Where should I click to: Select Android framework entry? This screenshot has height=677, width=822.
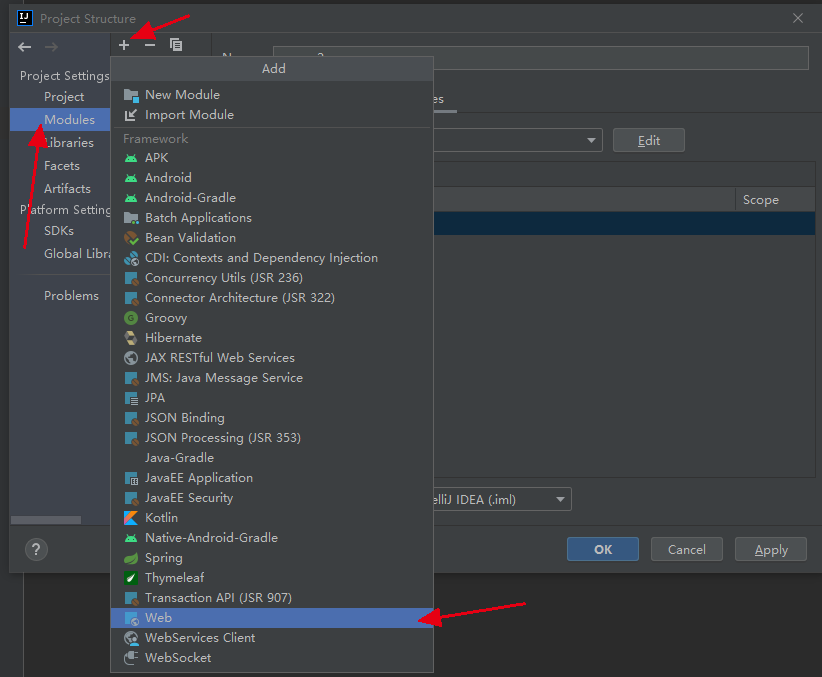tap(272, 178)
